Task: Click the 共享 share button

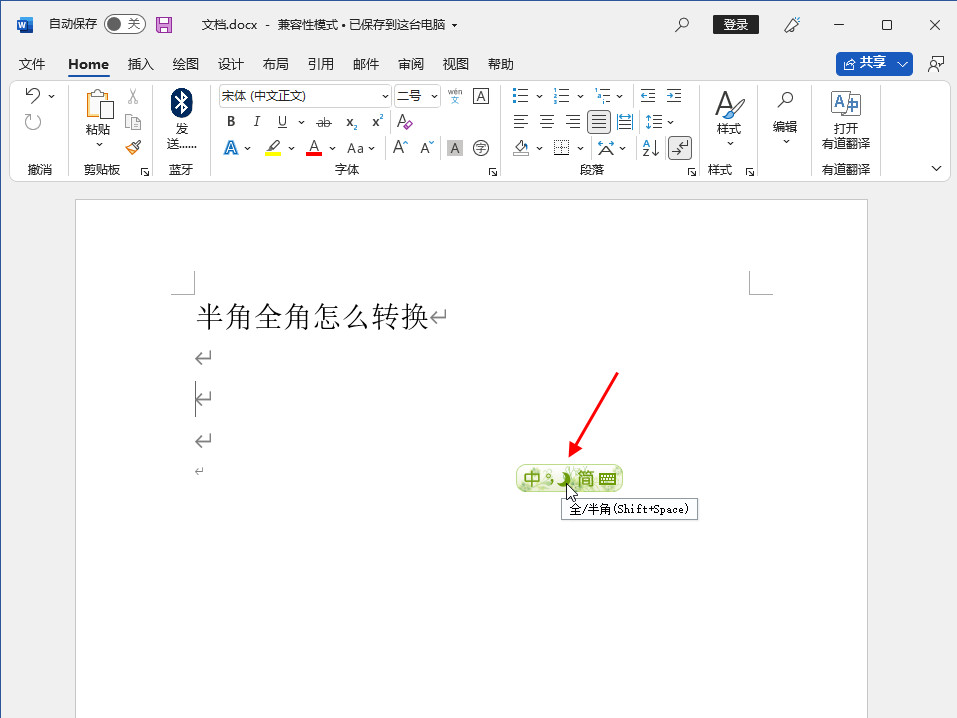Action: point(865,63)
